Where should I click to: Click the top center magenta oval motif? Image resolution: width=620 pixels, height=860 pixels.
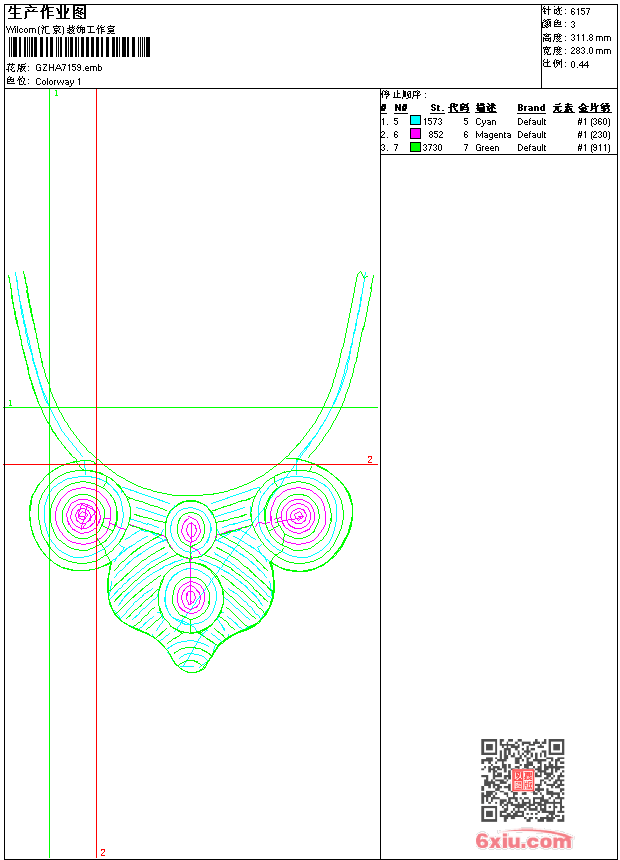[x=190, y=529]
